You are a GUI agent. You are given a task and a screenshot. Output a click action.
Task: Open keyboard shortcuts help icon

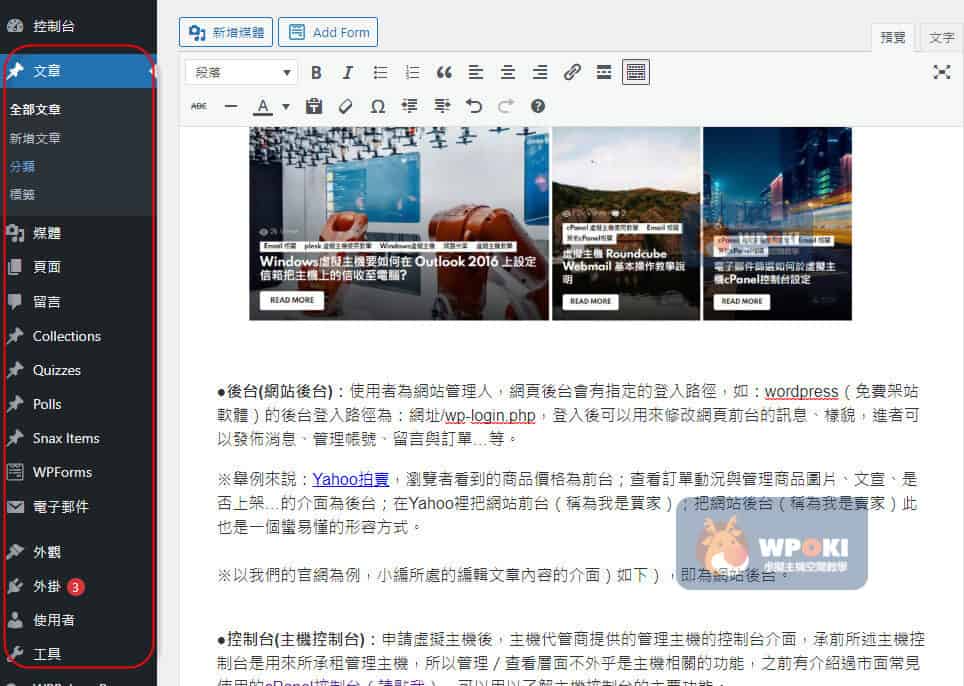pyautogui.click(x=538, y=106)
